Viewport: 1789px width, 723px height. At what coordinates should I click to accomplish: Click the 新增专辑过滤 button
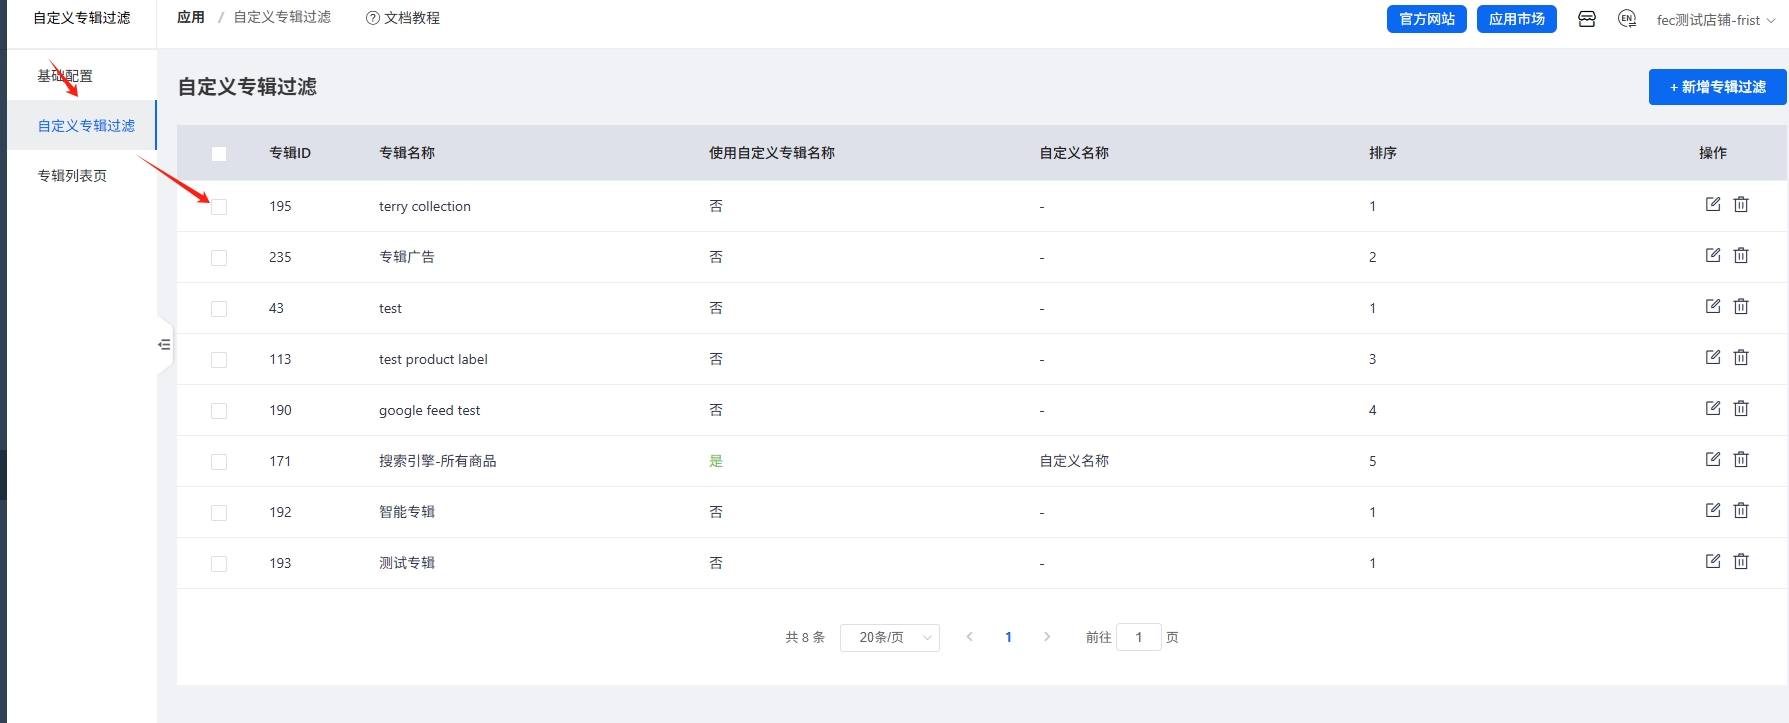(x=1717, y=87)
